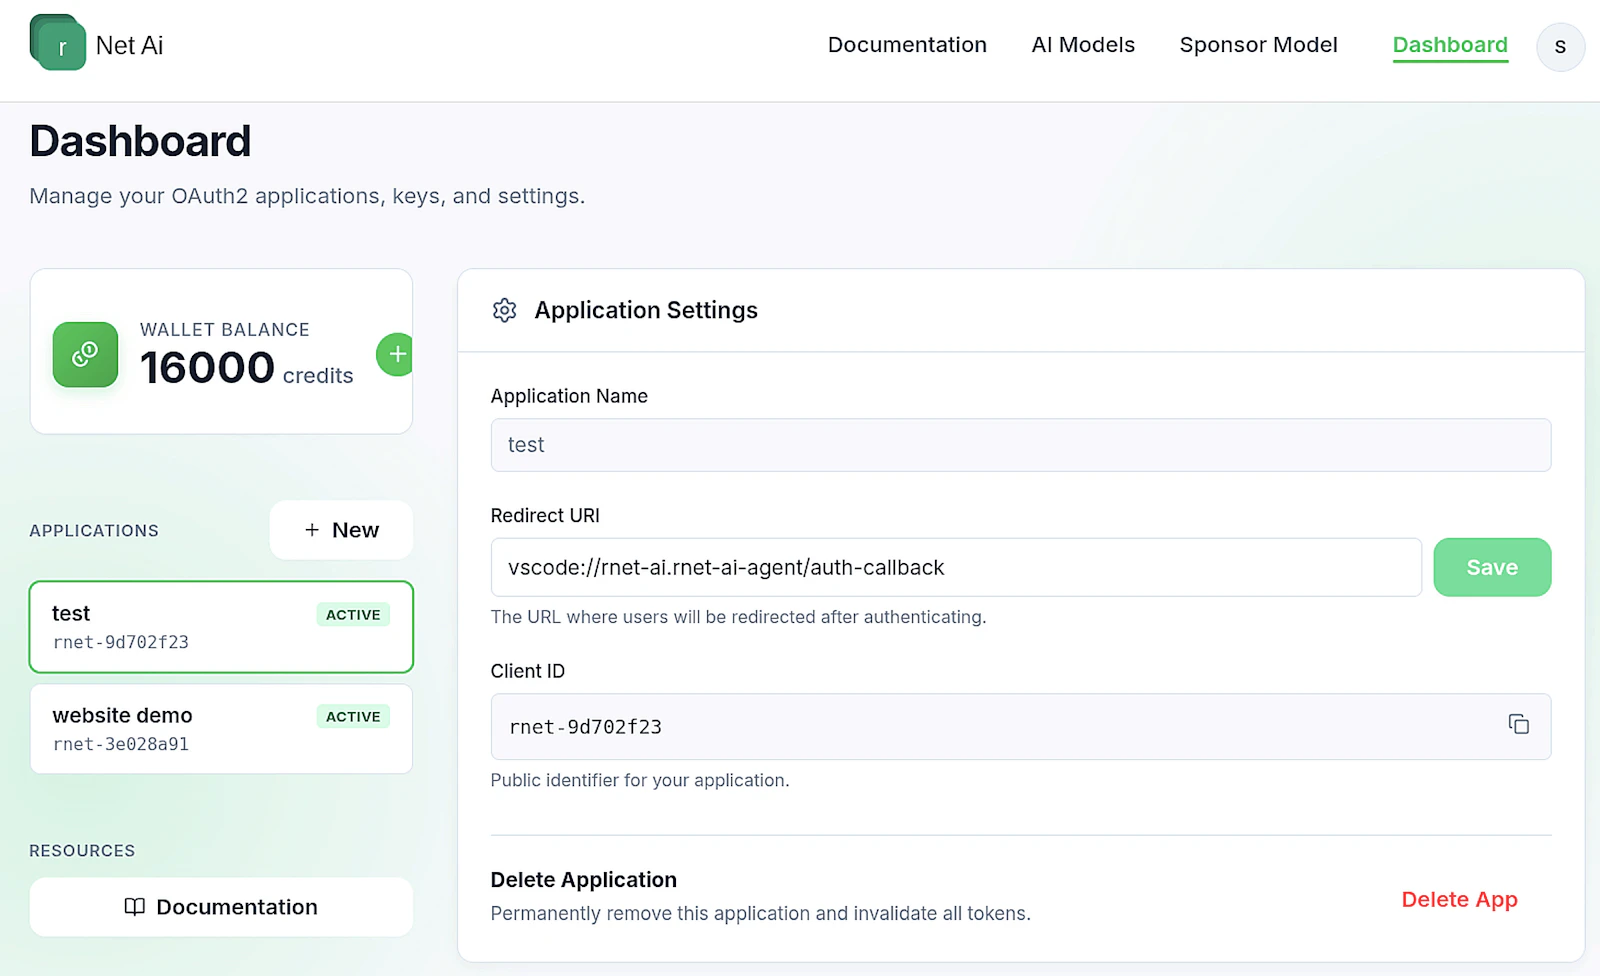This screenshot has height=976, width=1600.
Task: Click the 16000 credits balance
Action: click(246, 368)
